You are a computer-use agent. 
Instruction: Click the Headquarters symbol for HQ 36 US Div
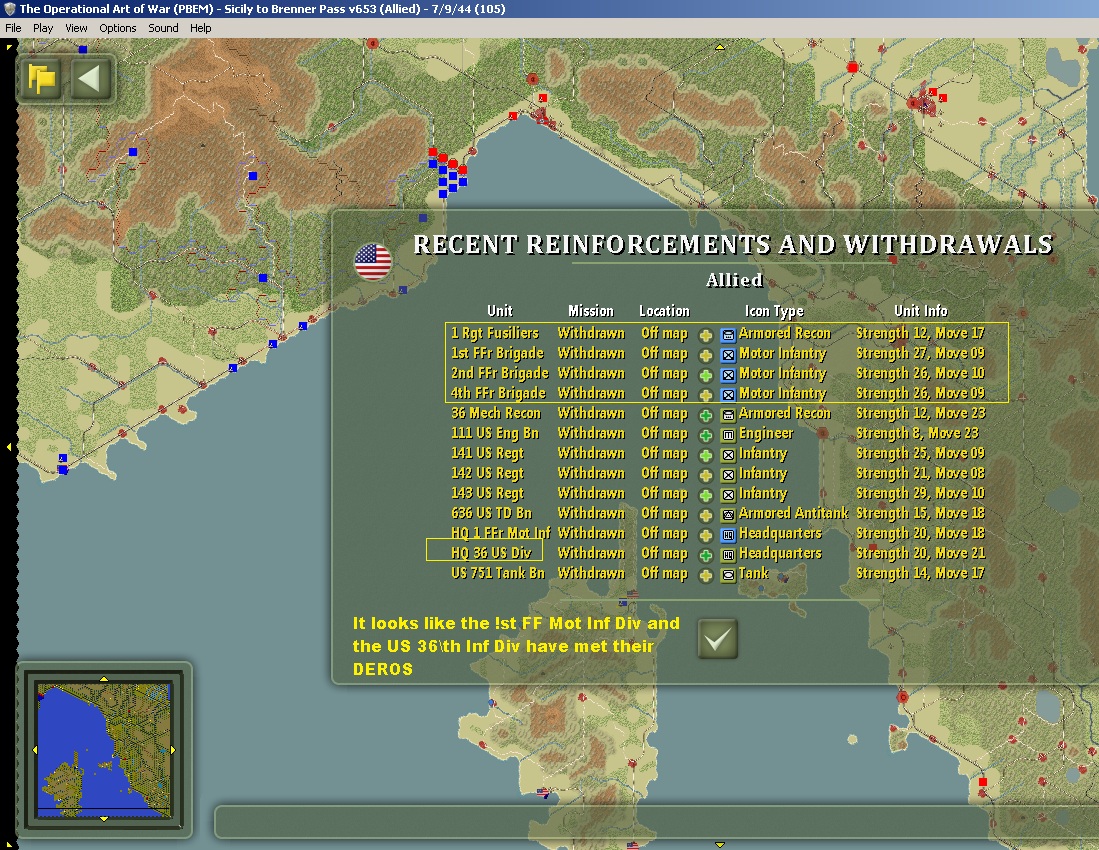click(728, 555)
